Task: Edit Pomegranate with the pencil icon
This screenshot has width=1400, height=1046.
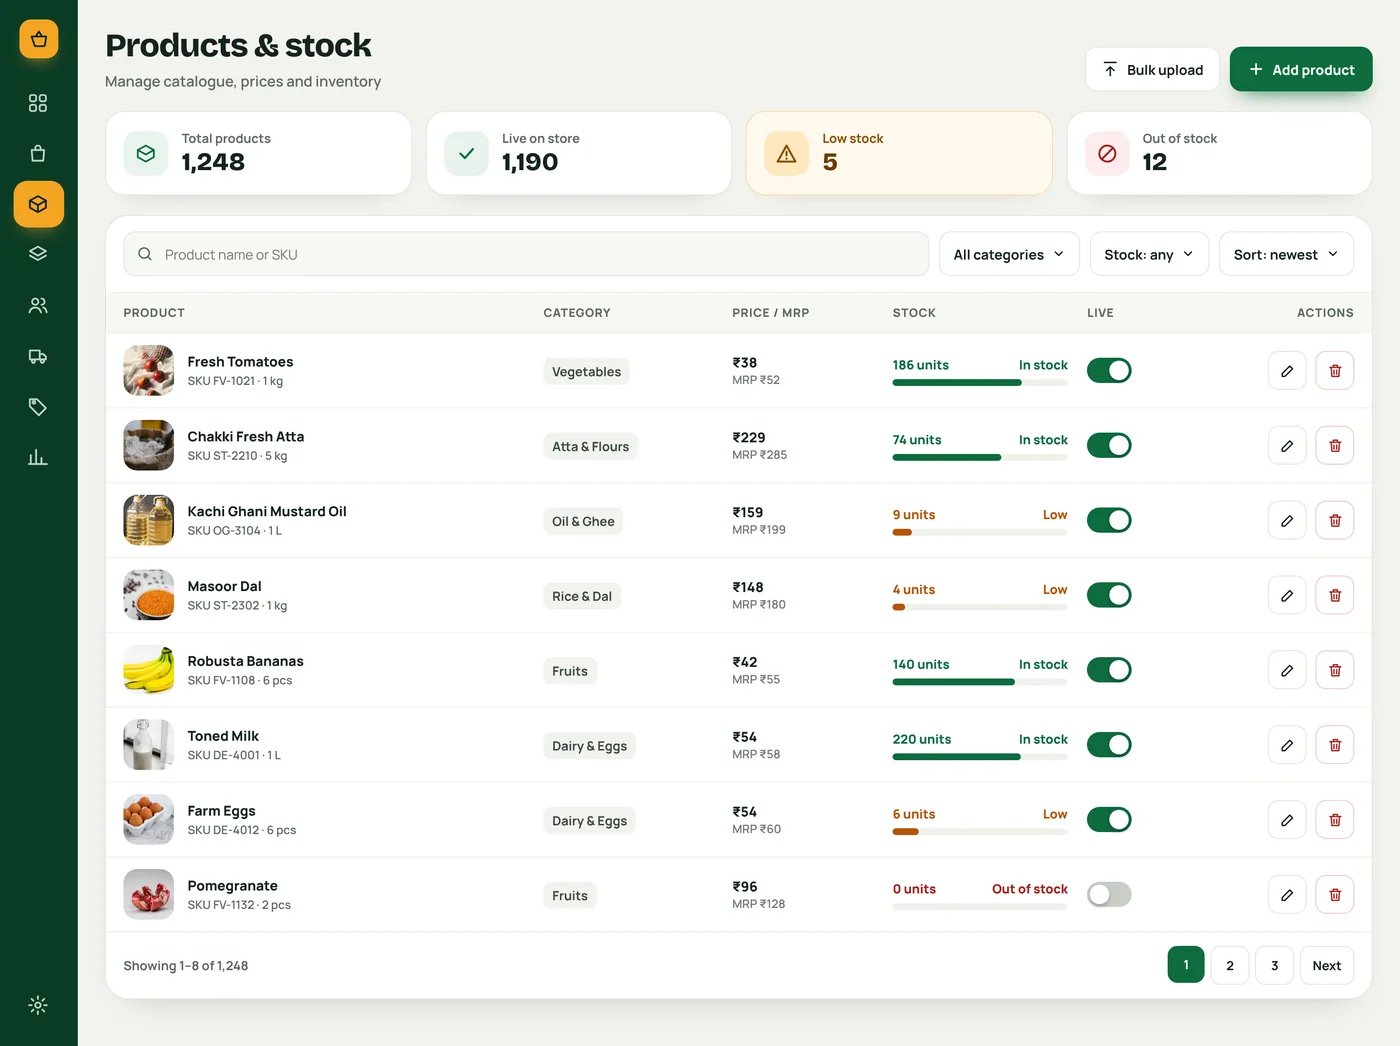Action: [x=1287, y=895]
